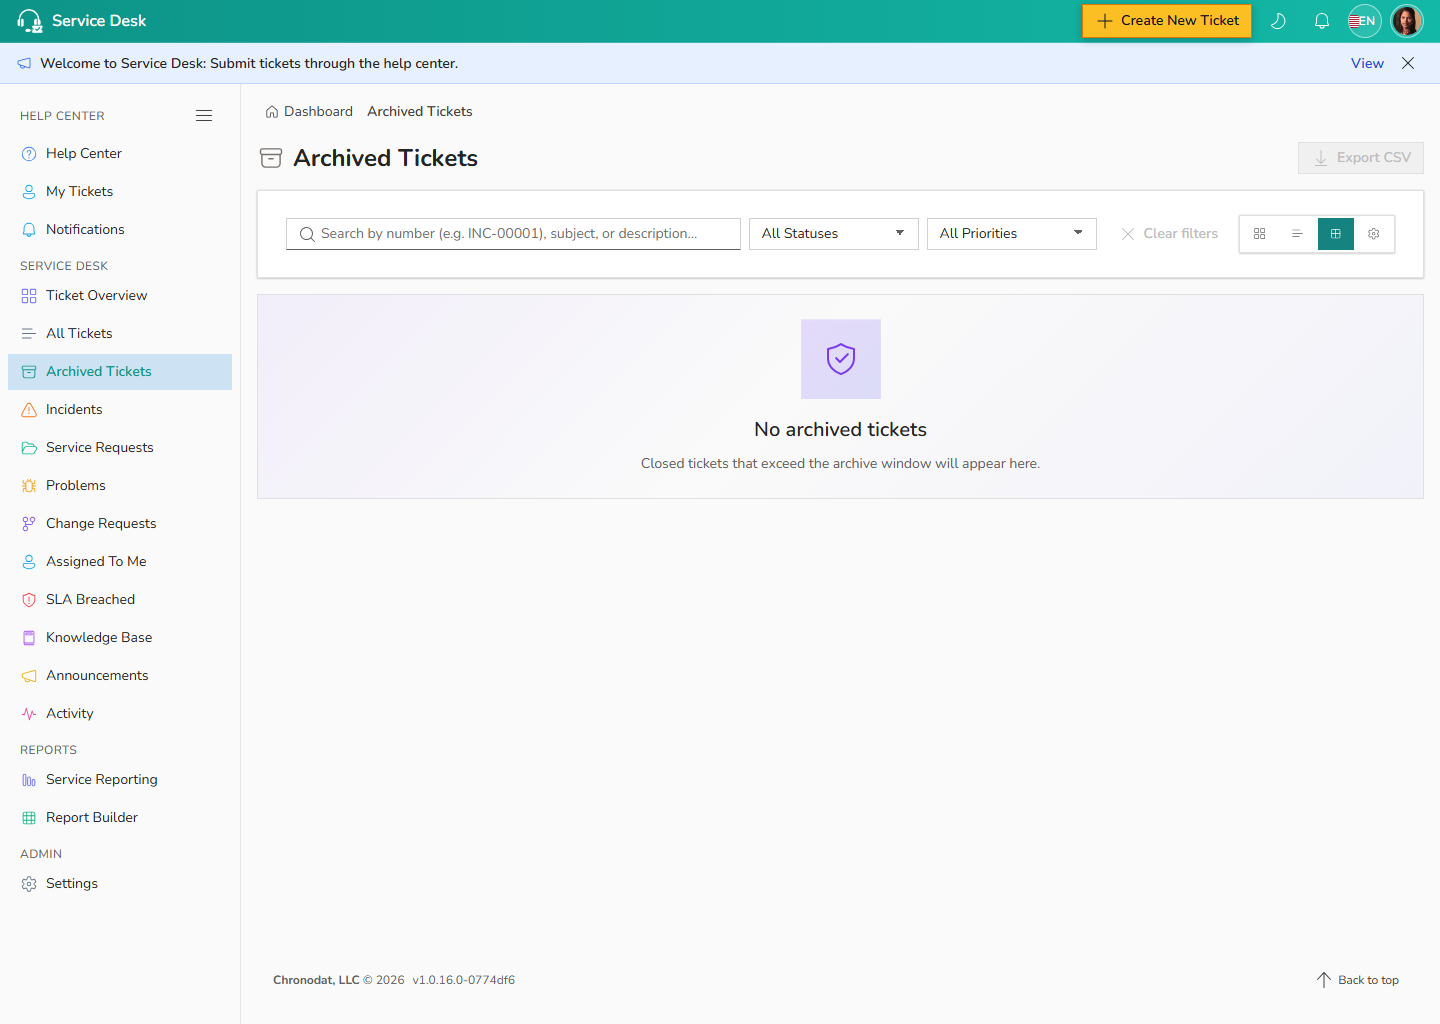This screenshot has width=1440, height=1024.
Task: Click the Problems bug icon
Action: 29,486
